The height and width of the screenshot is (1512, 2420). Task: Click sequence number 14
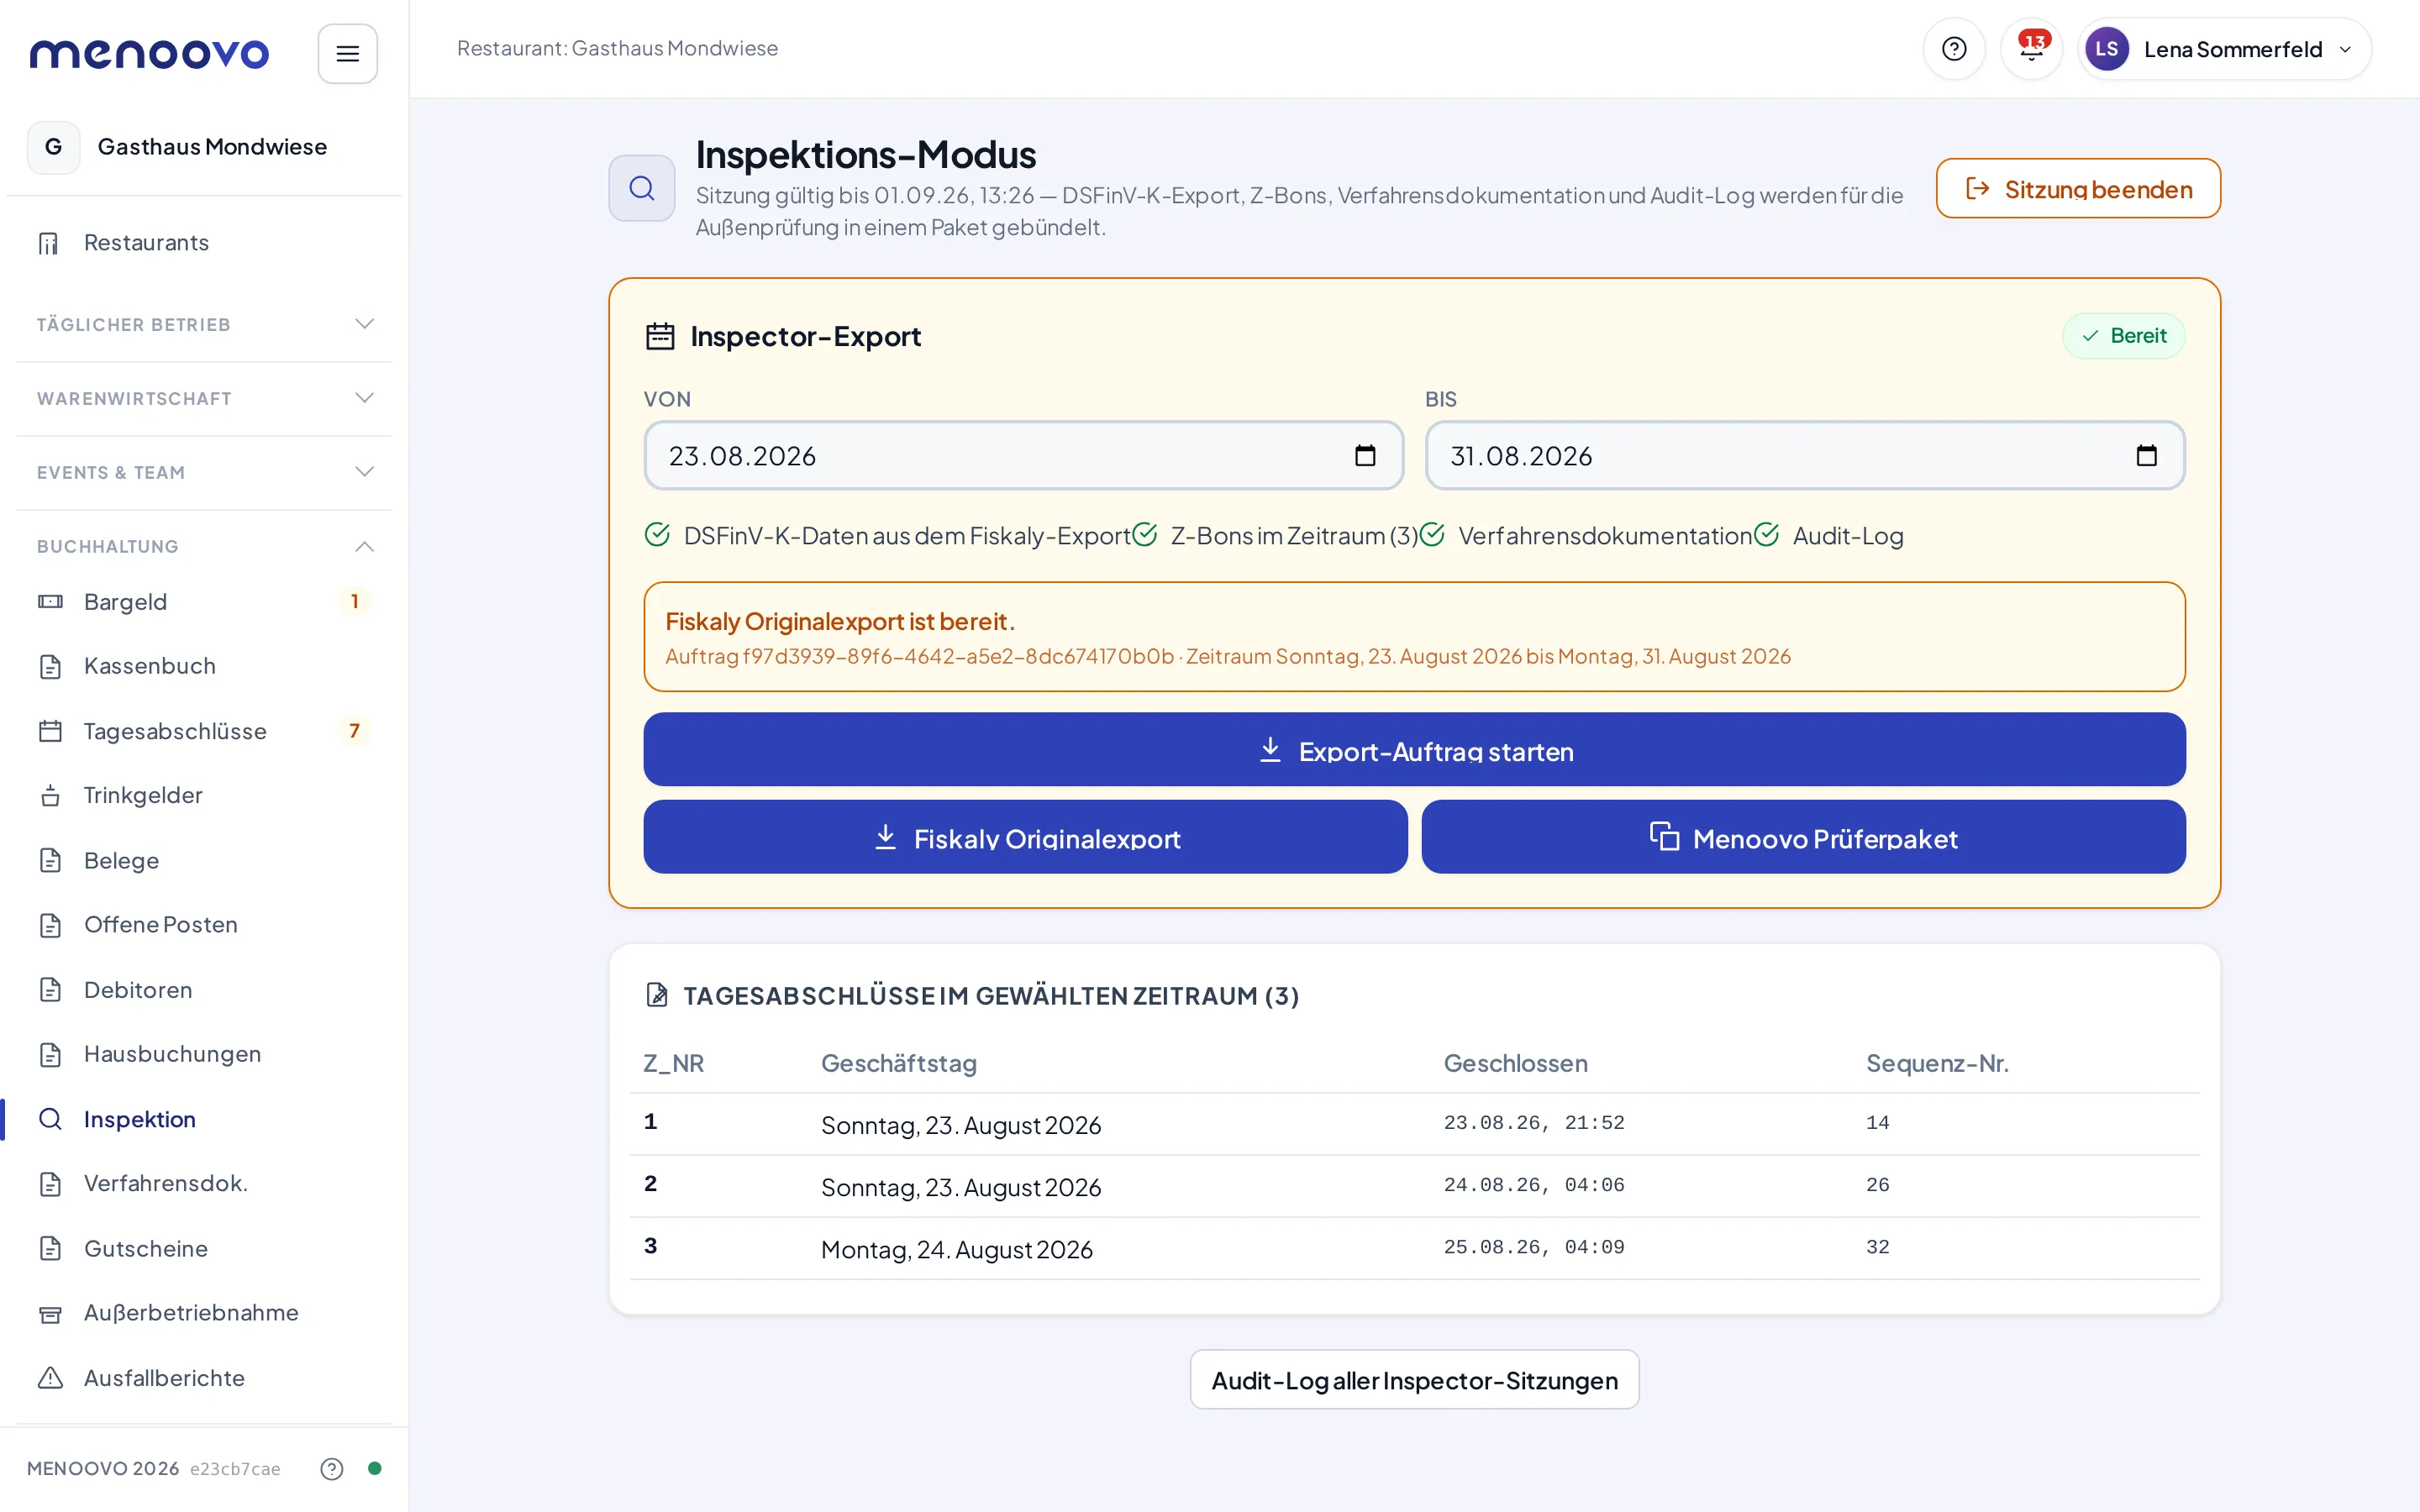[1877, 1123]
